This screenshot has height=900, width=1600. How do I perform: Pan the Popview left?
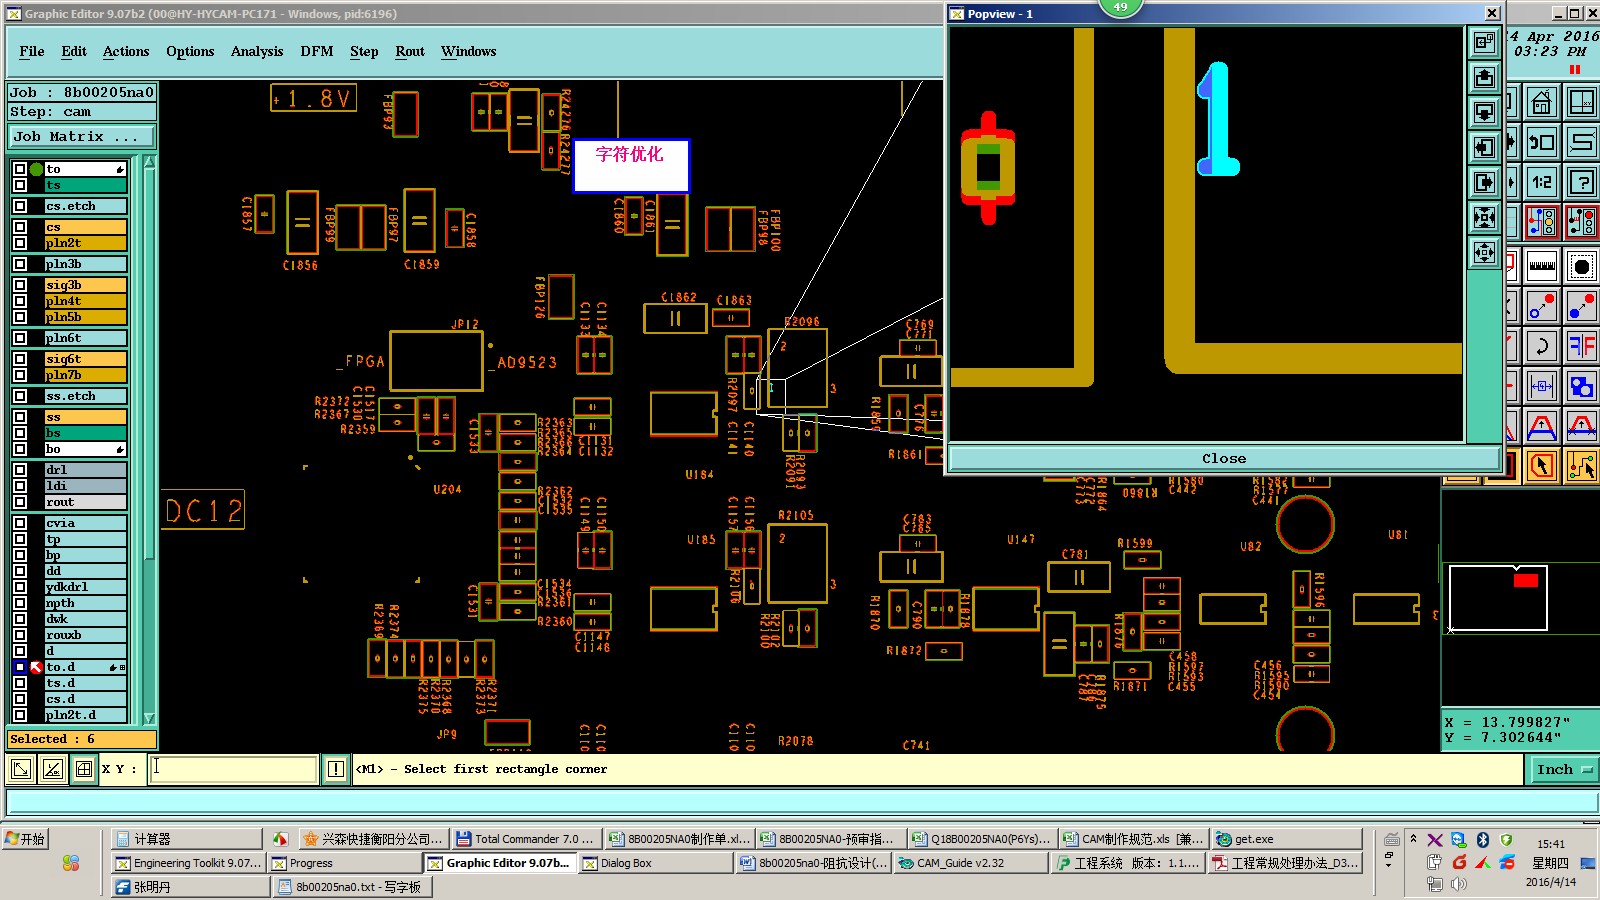tap(1484, 147)
